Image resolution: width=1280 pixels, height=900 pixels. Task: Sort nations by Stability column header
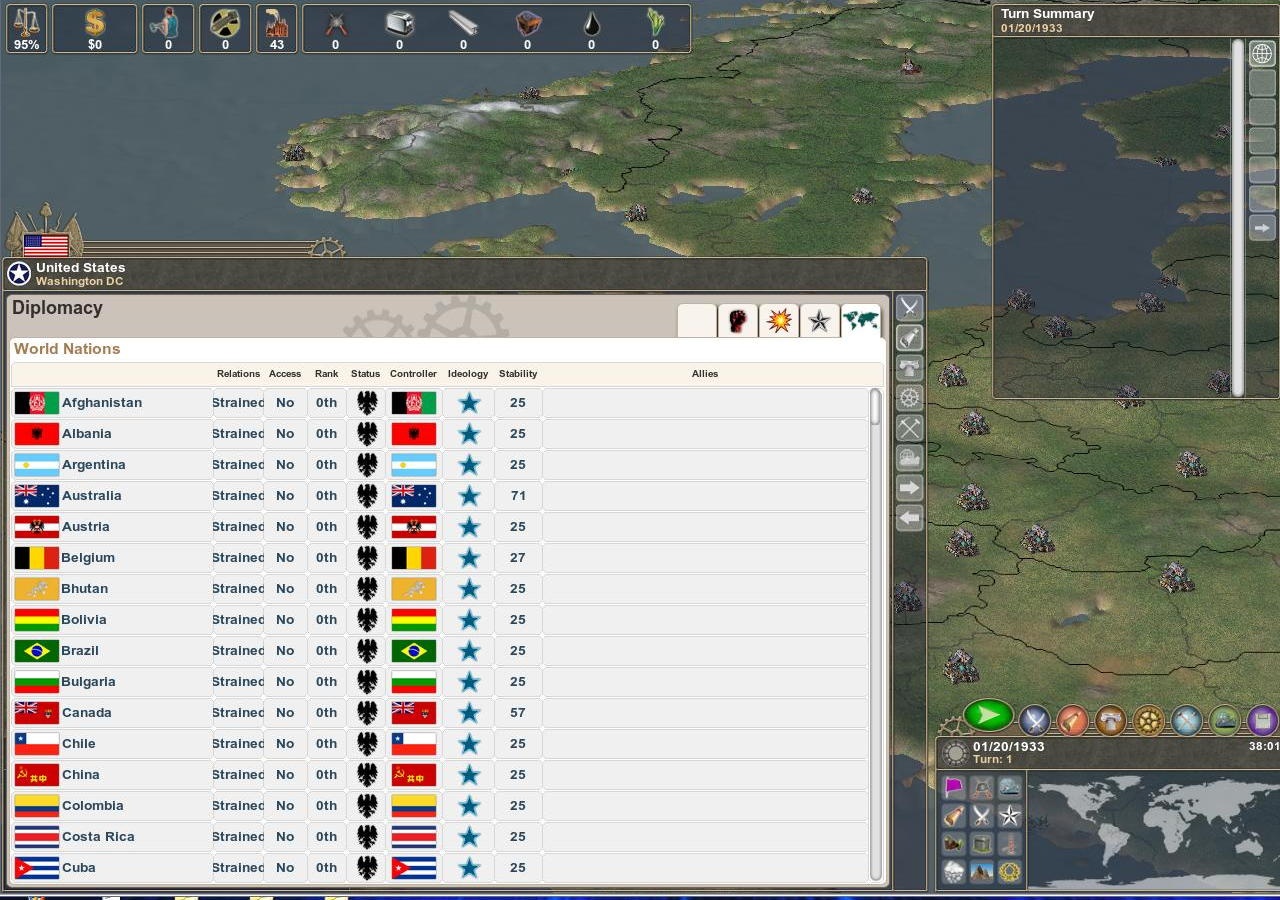[518, 374]
